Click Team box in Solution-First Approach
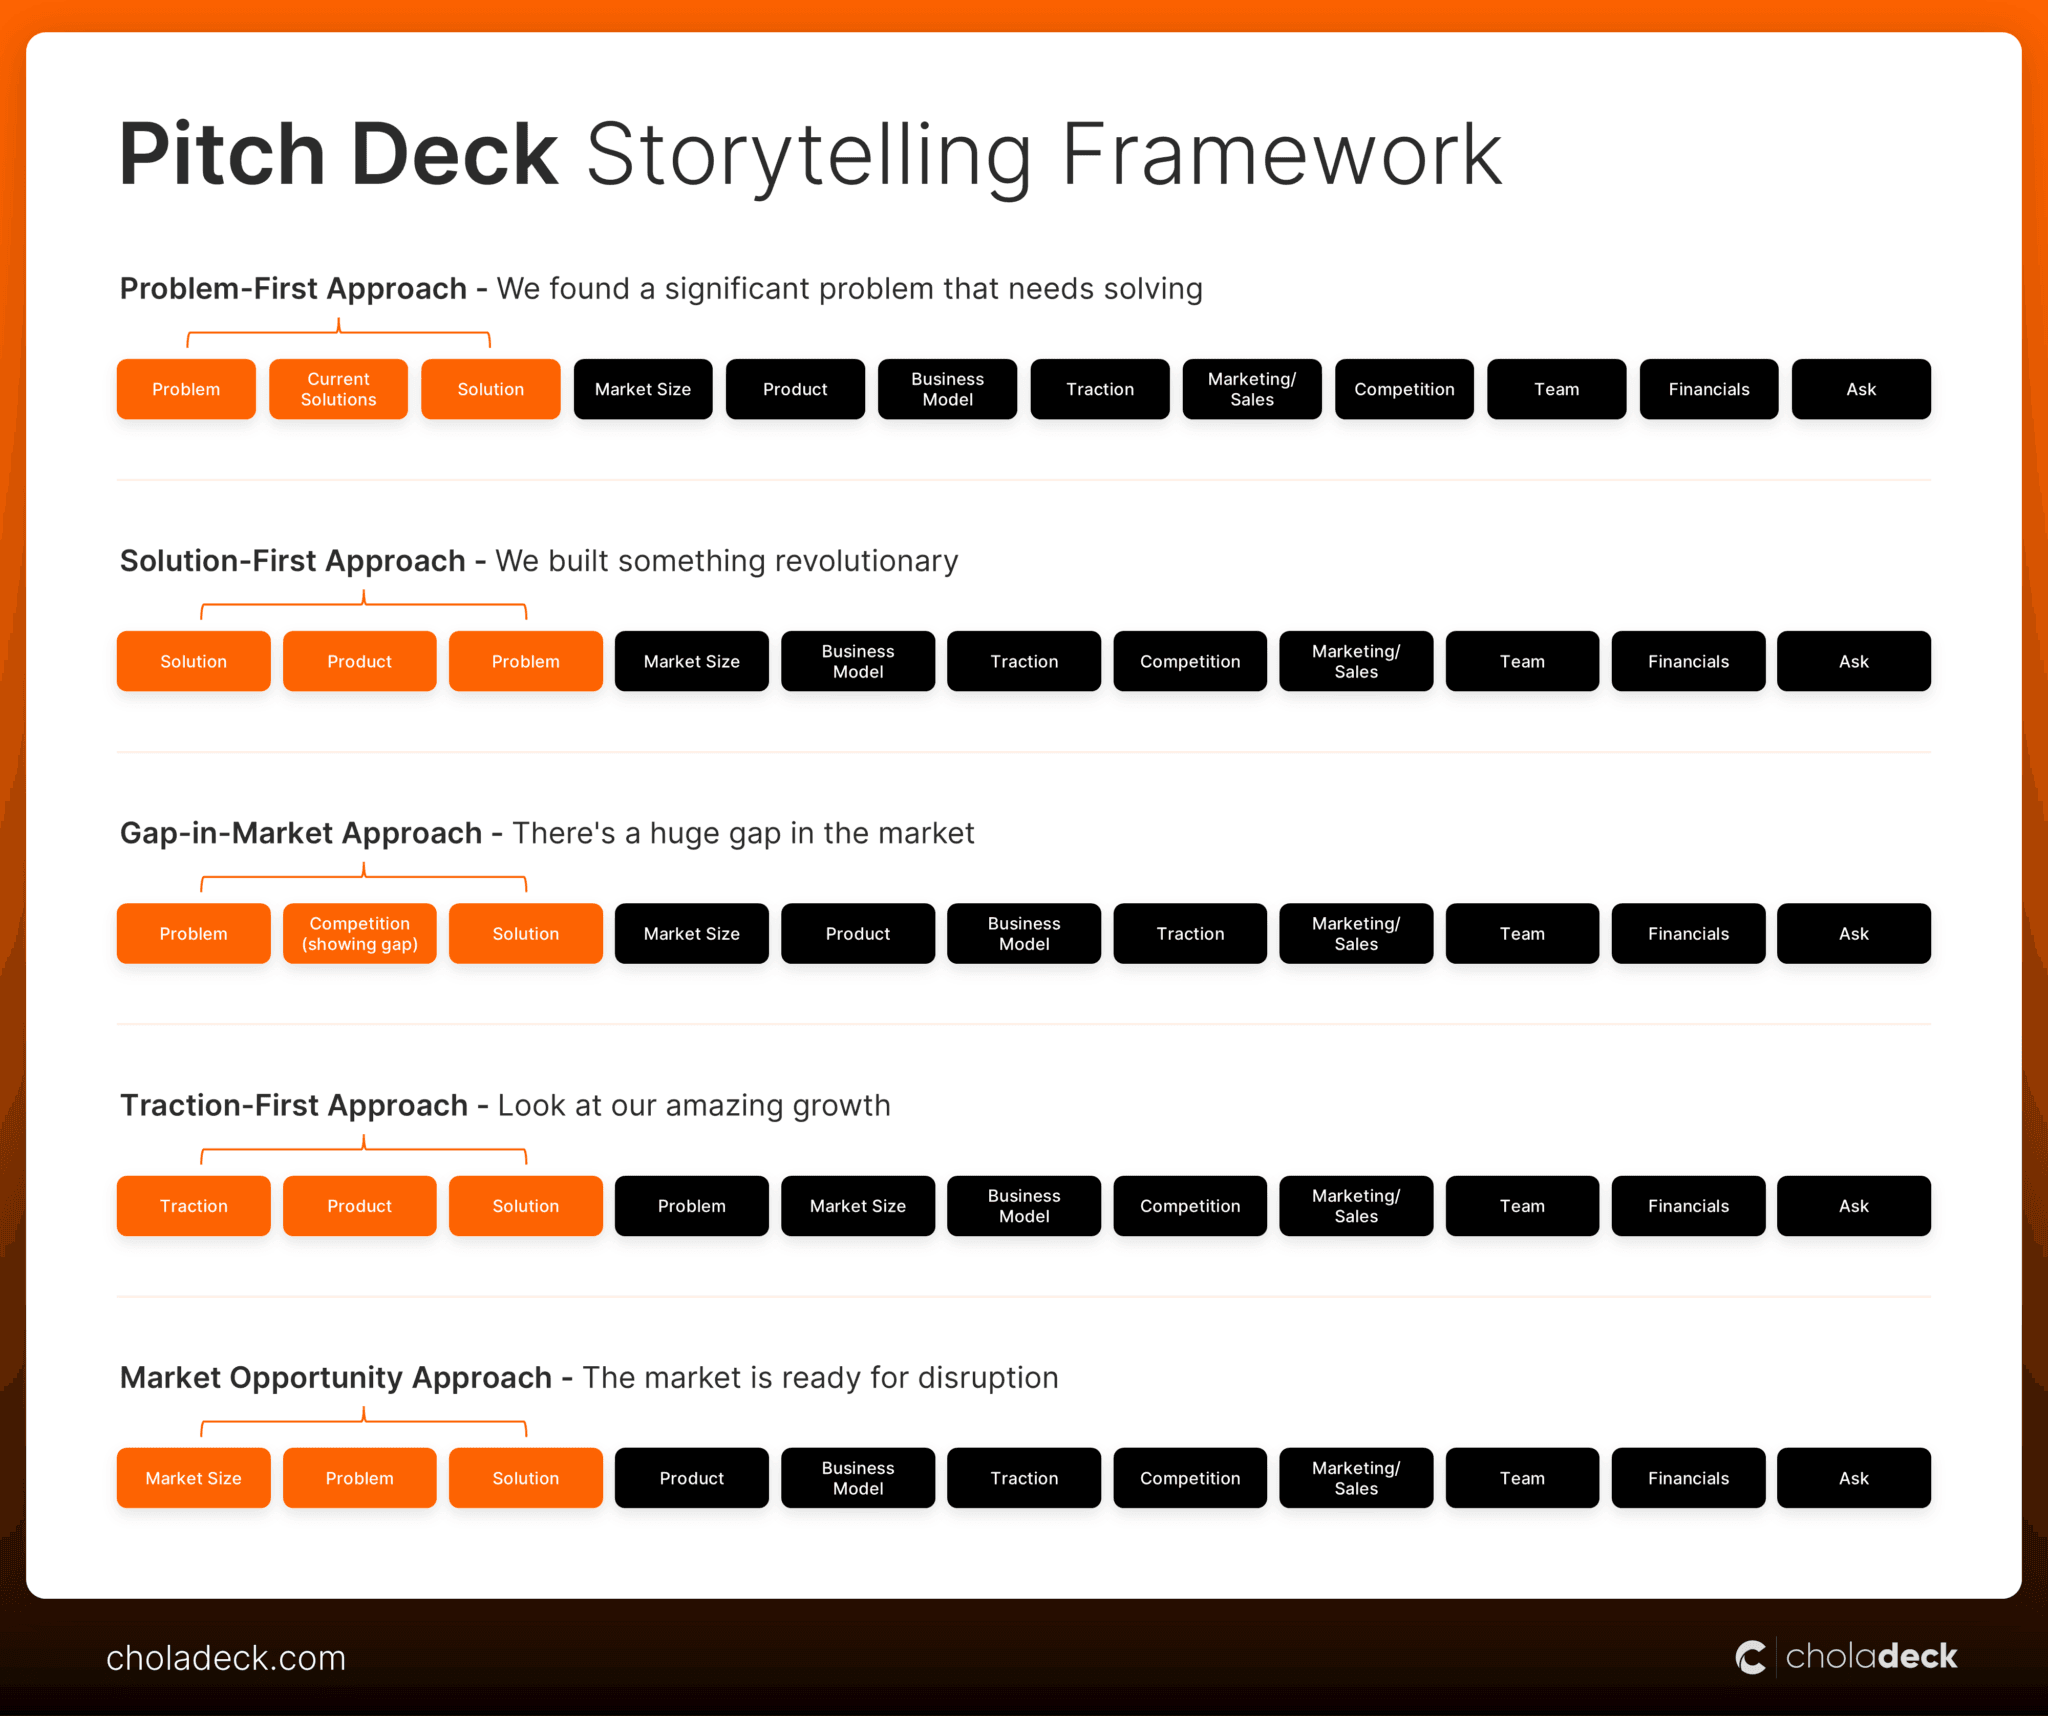2048x1716 pixels. pyautogui.click(x=1521, y=661)
